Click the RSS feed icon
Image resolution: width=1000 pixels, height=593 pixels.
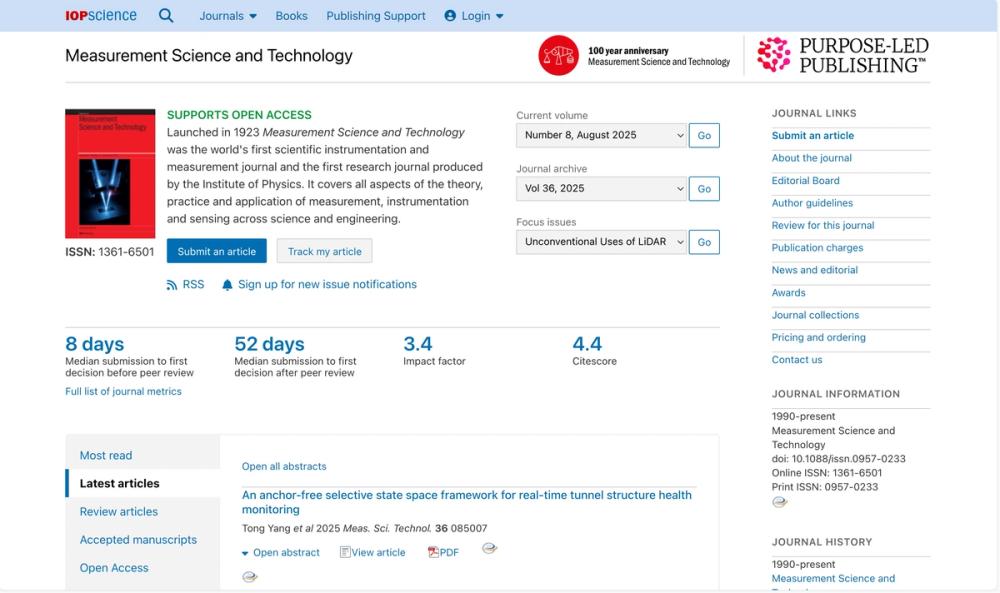coord(172,285)
